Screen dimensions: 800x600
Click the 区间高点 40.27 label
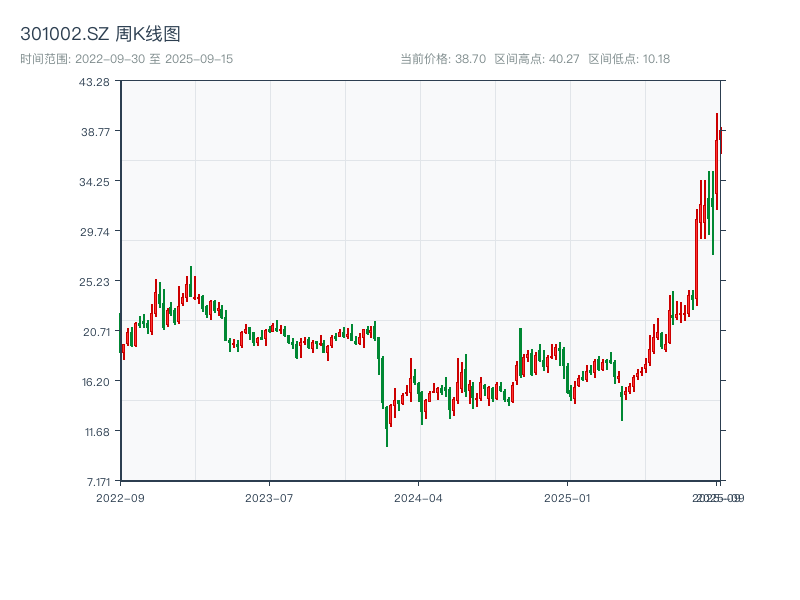click(537, 59)
